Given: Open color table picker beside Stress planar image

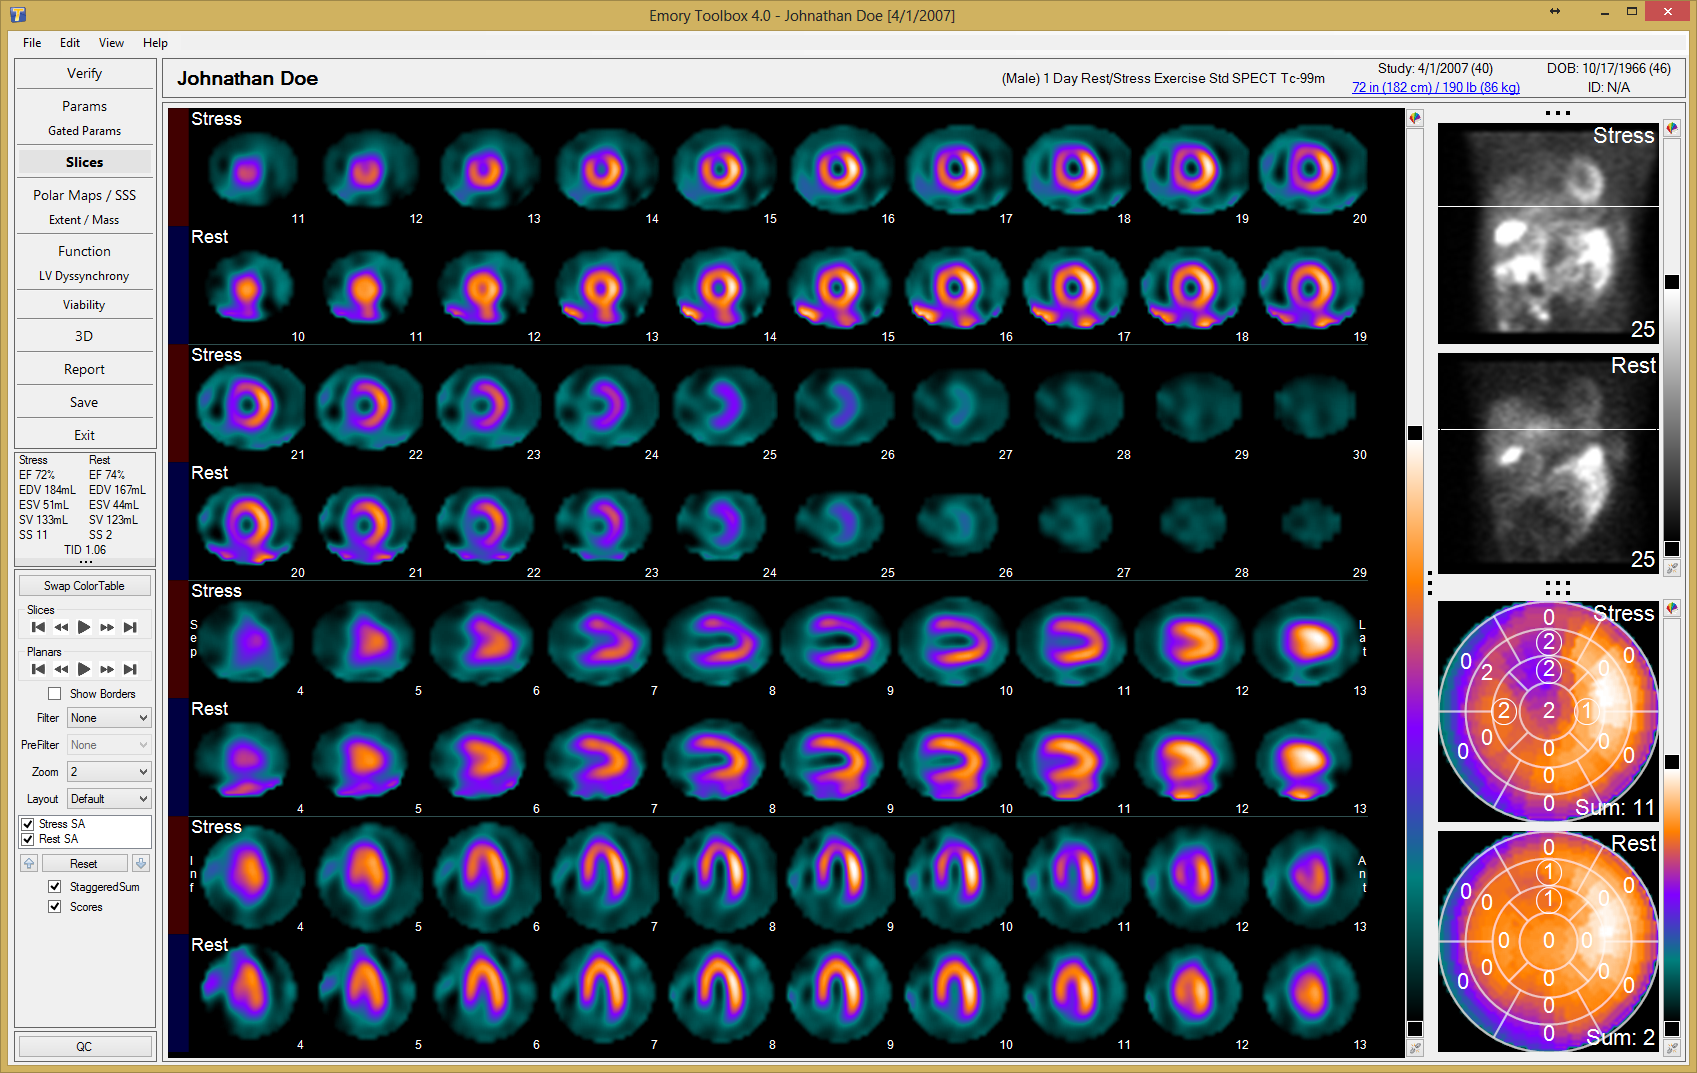Looking at the screenshot, I should click(1671, 129).
